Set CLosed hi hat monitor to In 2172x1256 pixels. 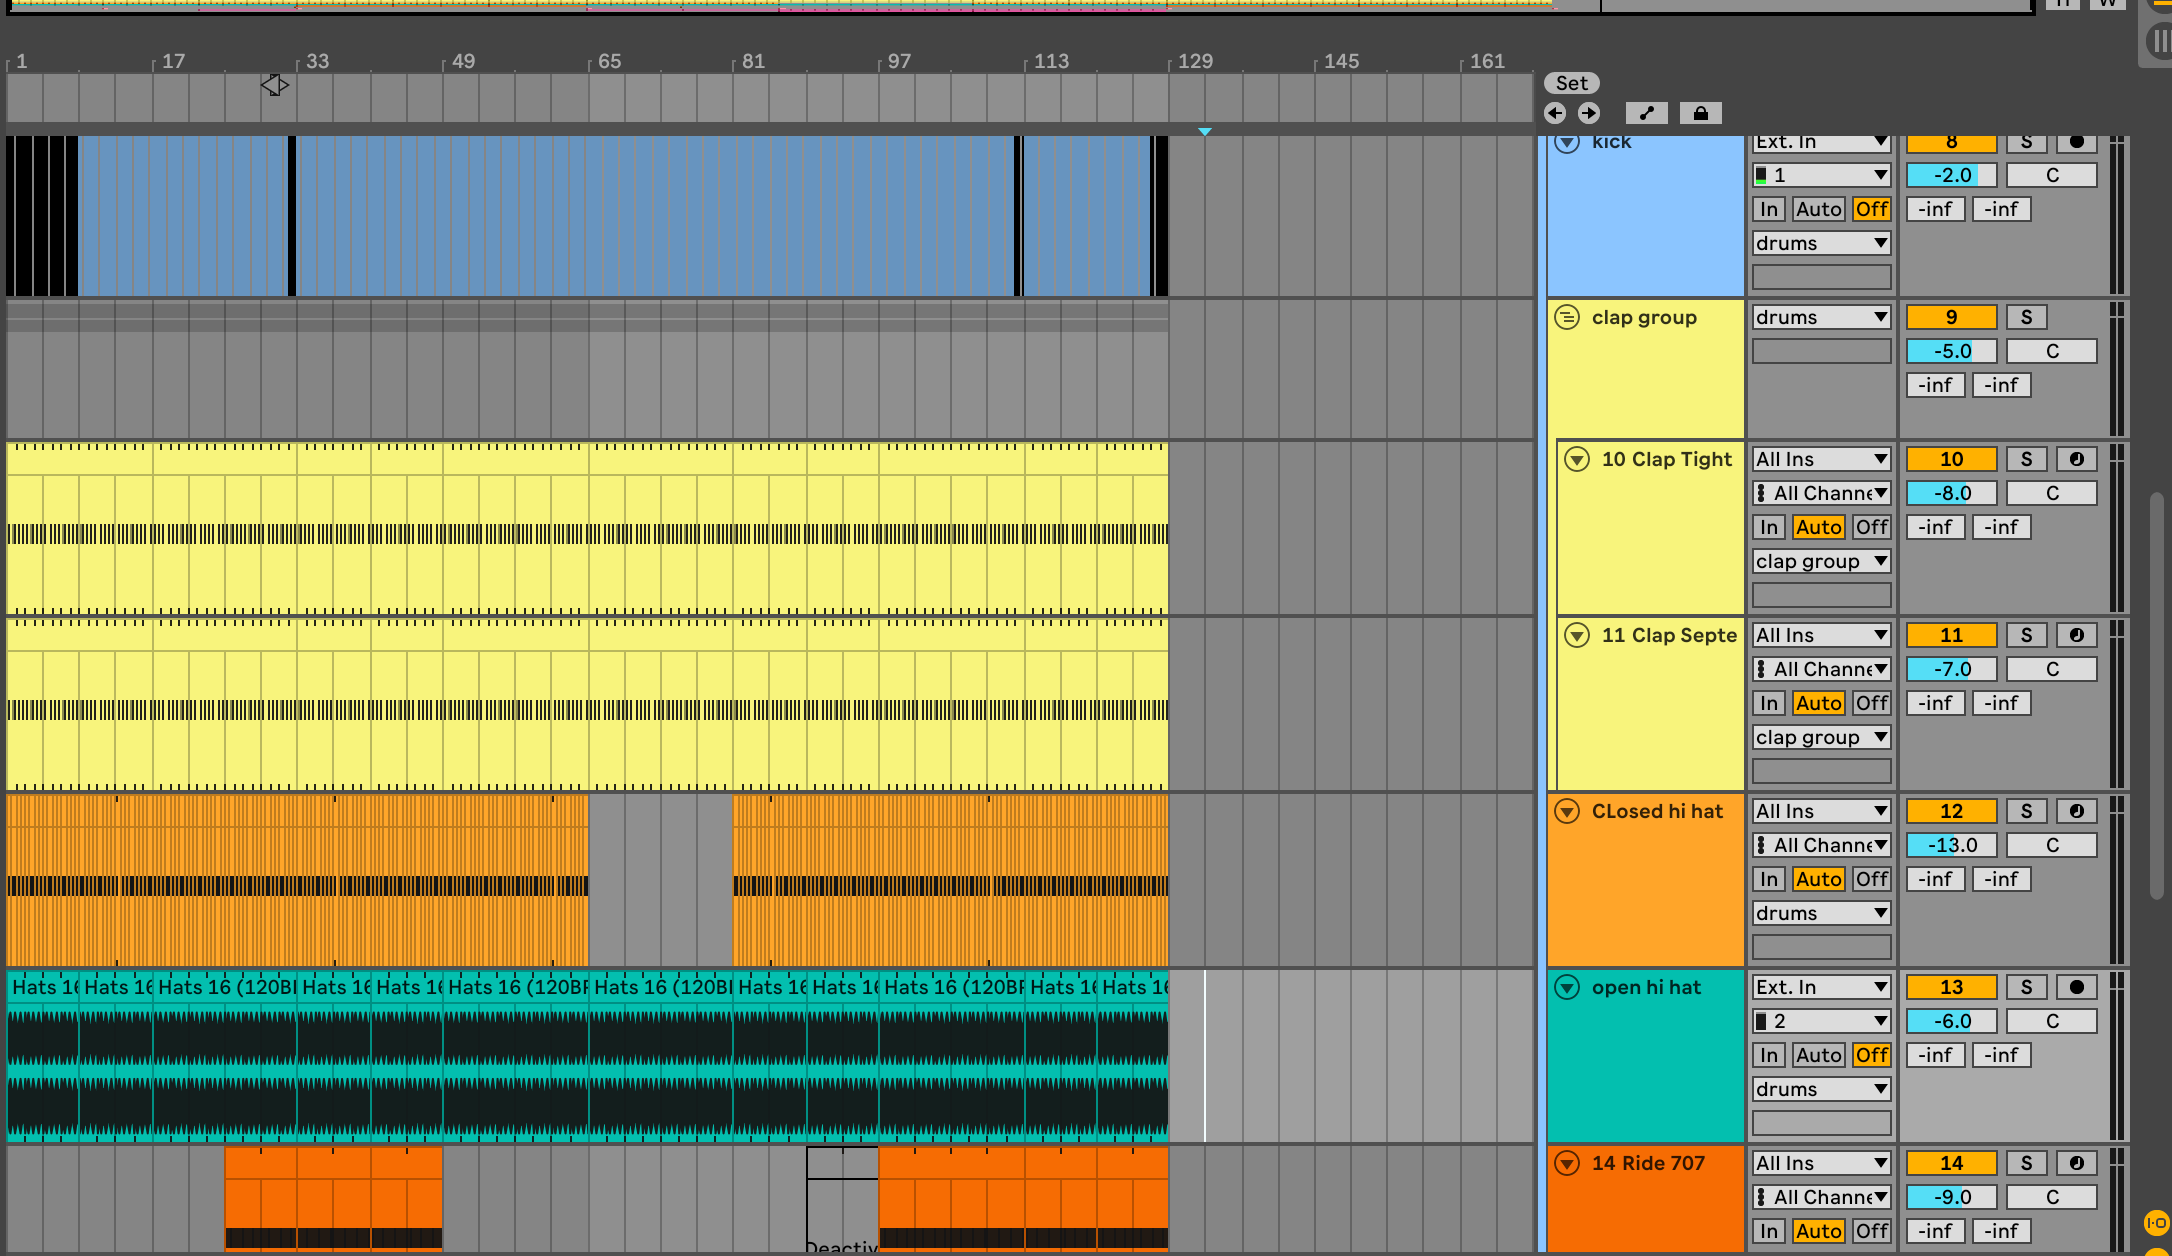[1769, 879]
